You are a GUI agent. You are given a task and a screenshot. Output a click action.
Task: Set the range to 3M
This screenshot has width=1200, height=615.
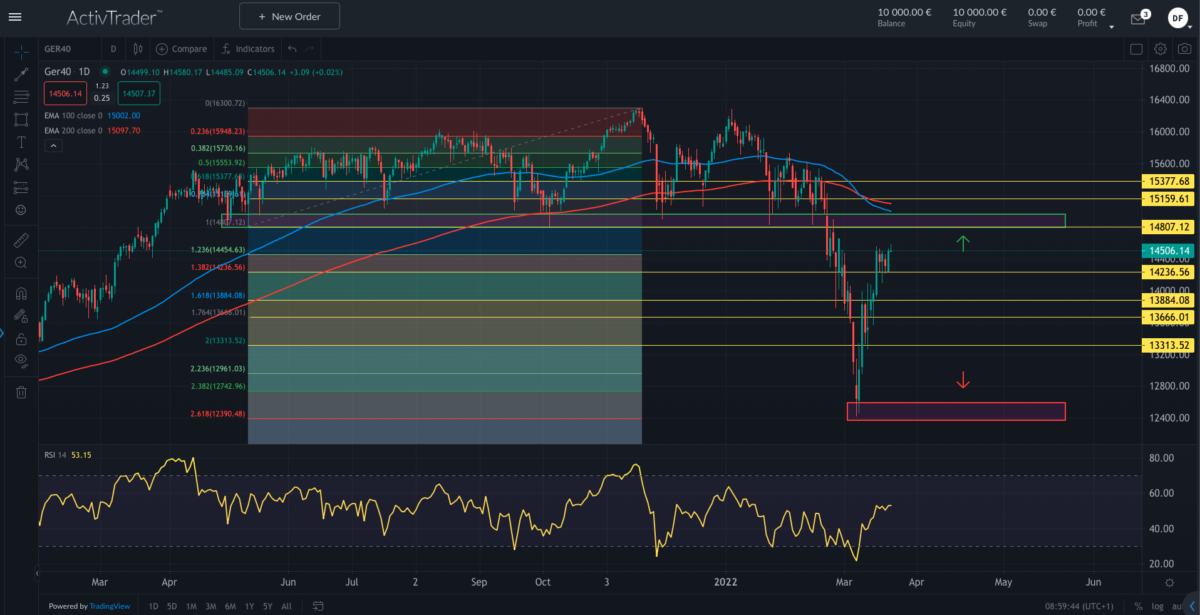click(x=210, y=606)
